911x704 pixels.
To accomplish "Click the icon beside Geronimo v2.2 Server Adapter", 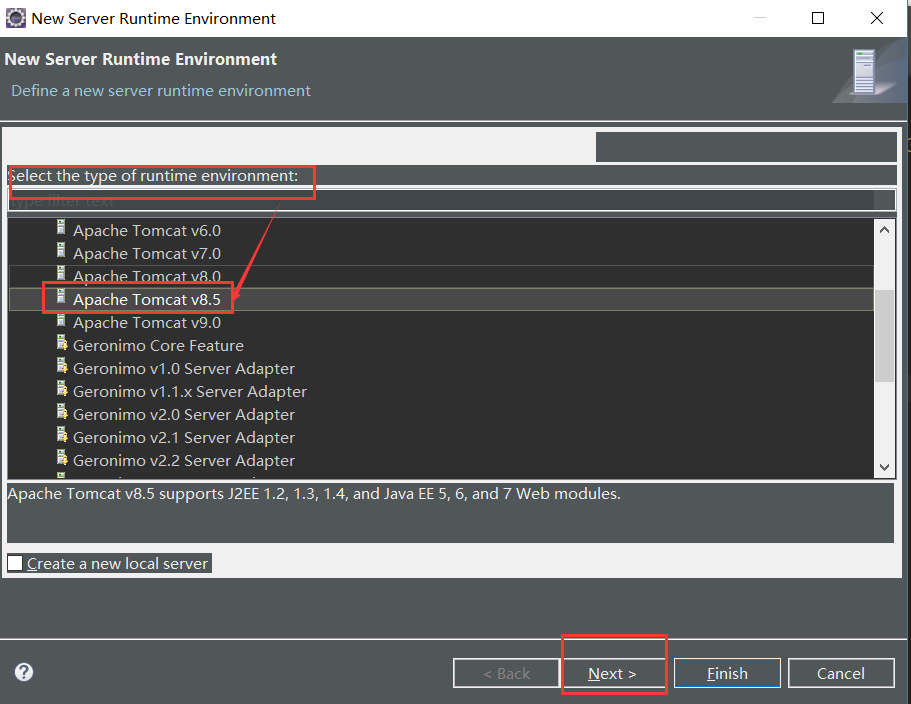I will [x=62, y=458].
